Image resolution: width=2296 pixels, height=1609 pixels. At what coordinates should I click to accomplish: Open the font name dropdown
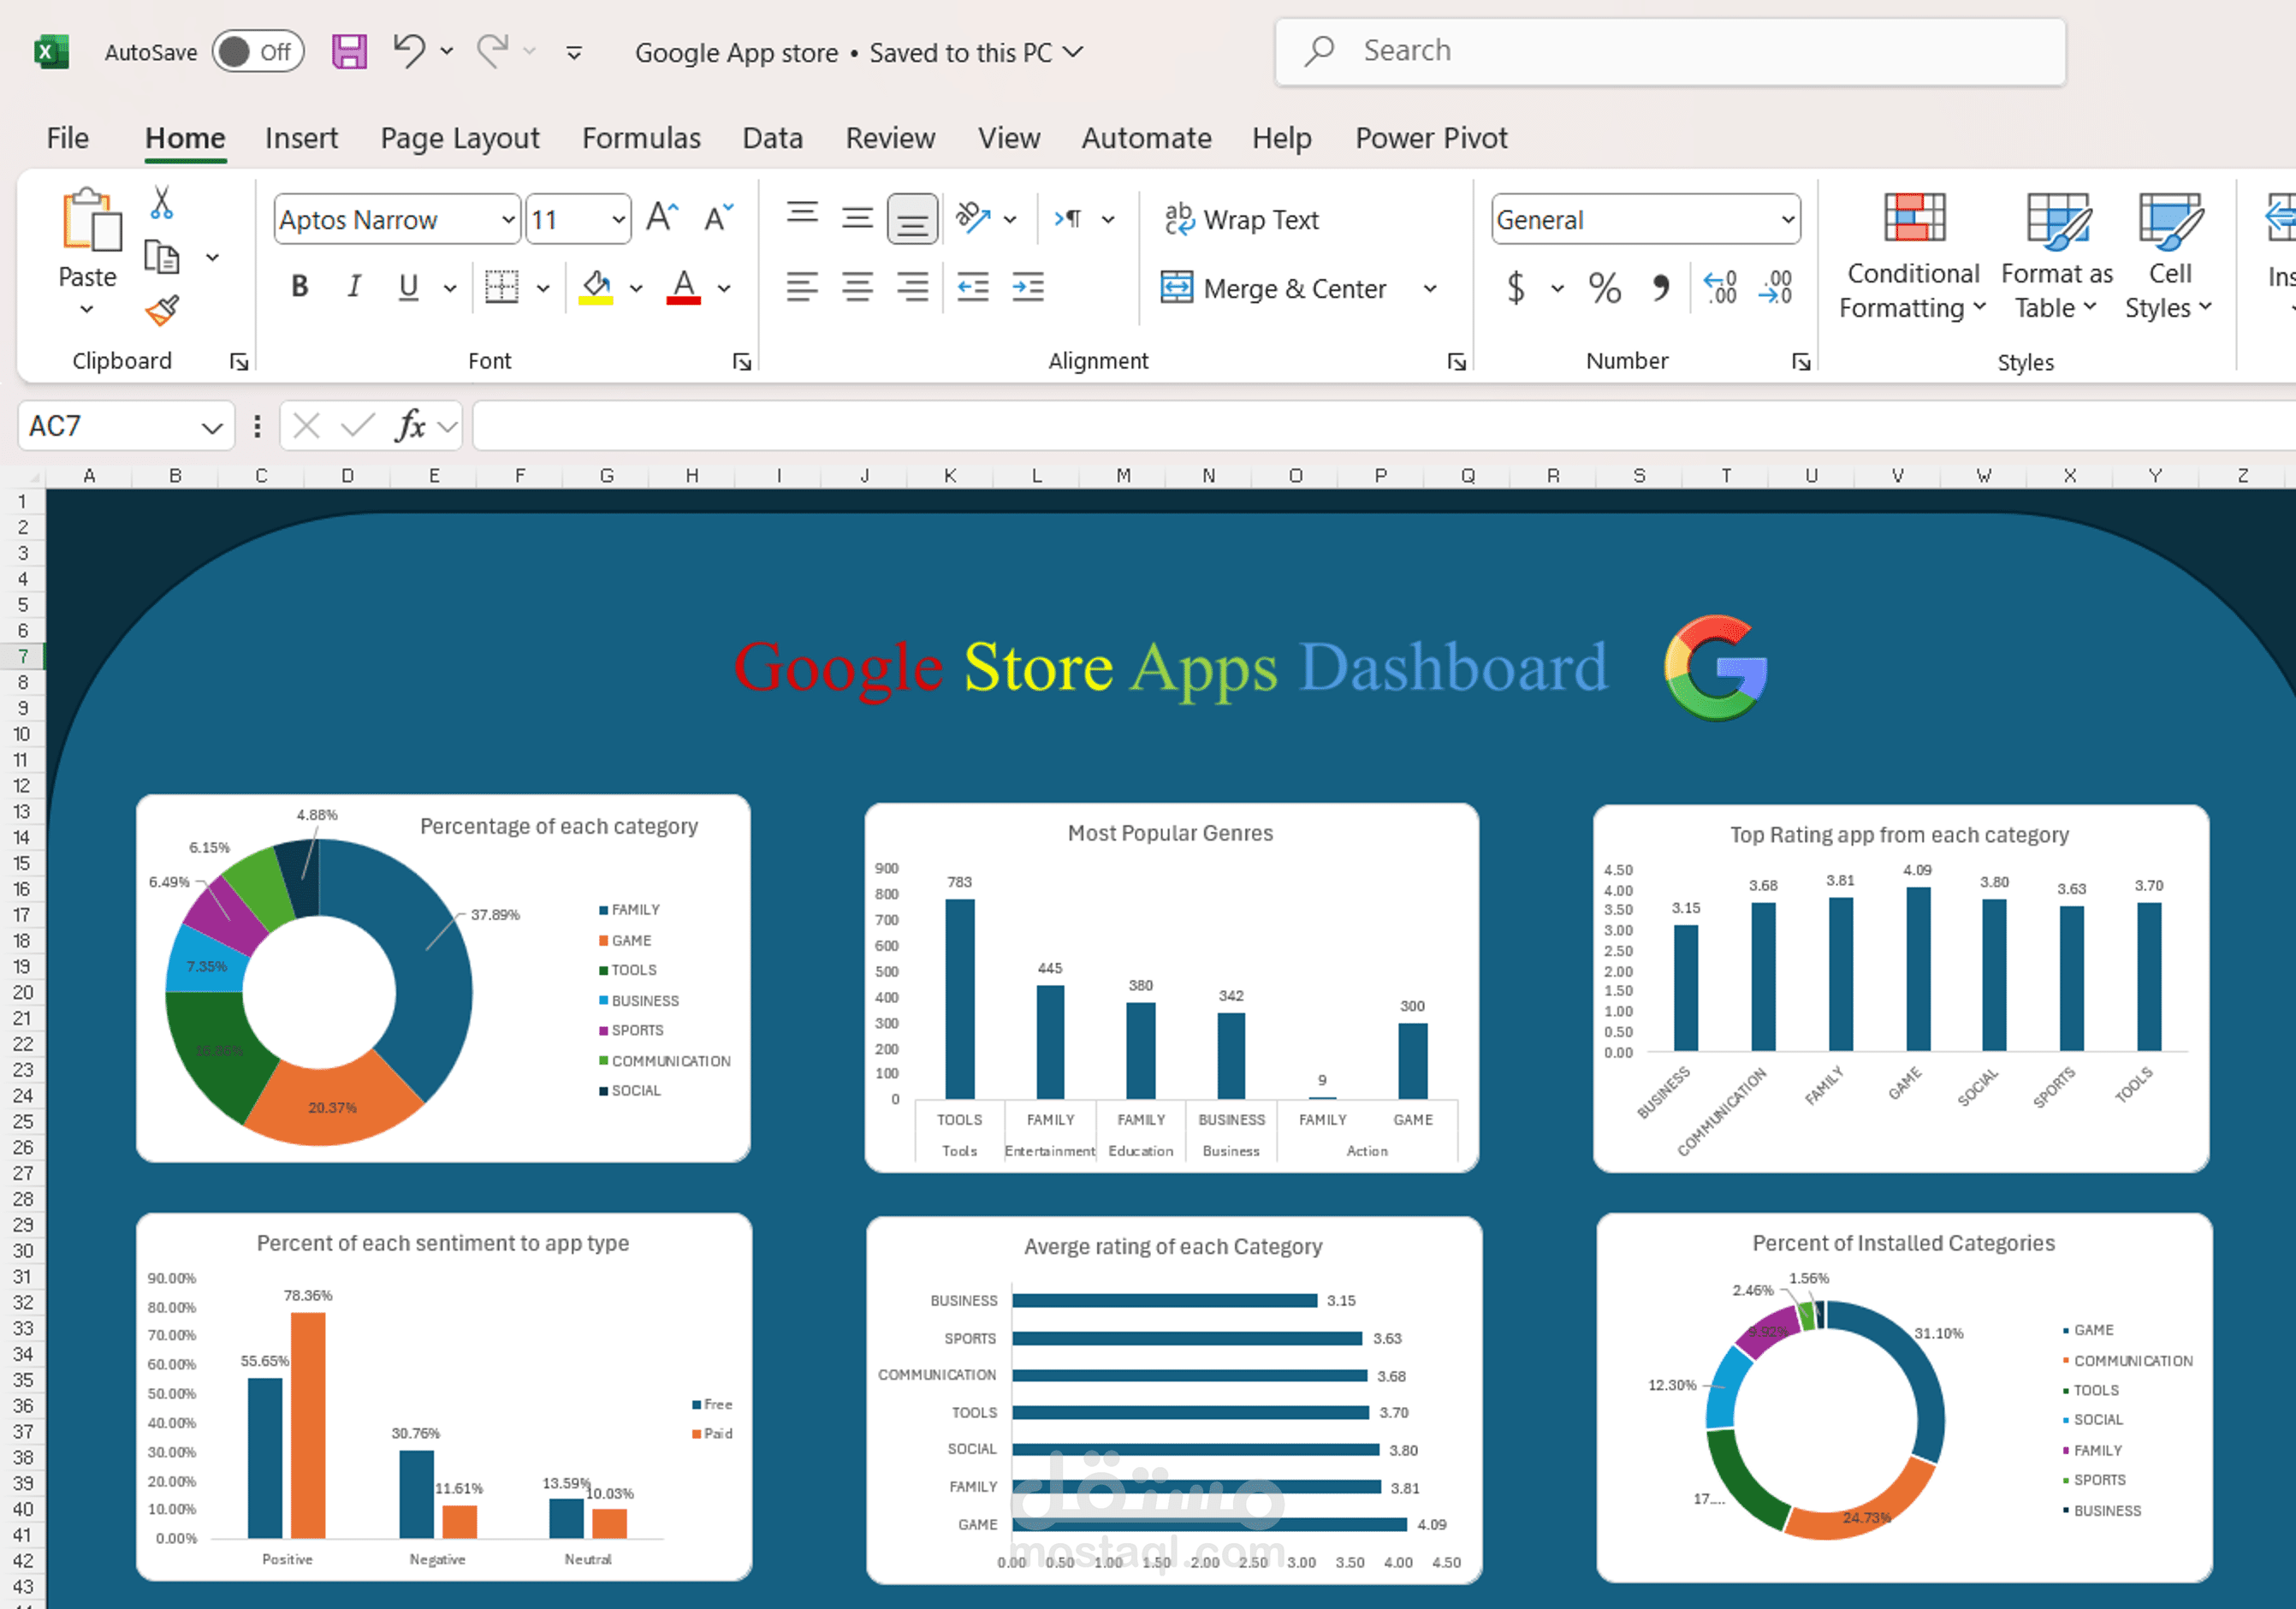point(508,219)
